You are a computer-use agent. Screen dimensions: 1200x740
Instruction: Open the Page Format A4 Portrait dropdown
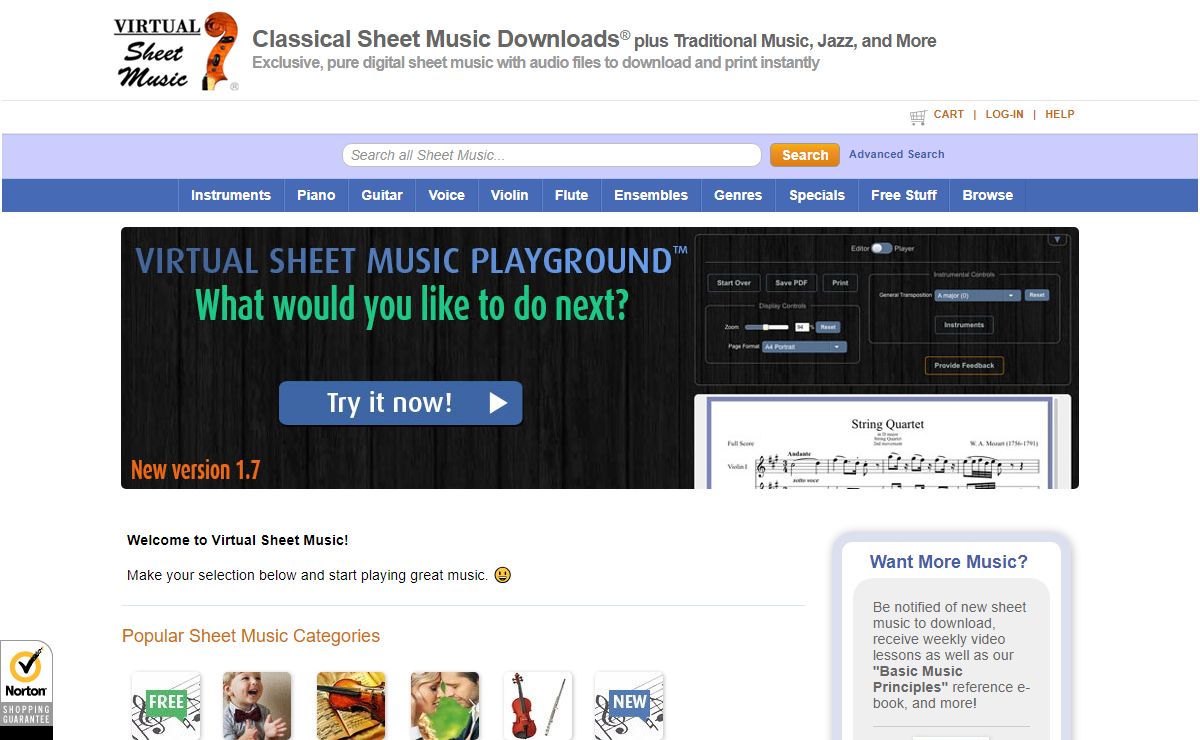point(804,347)
